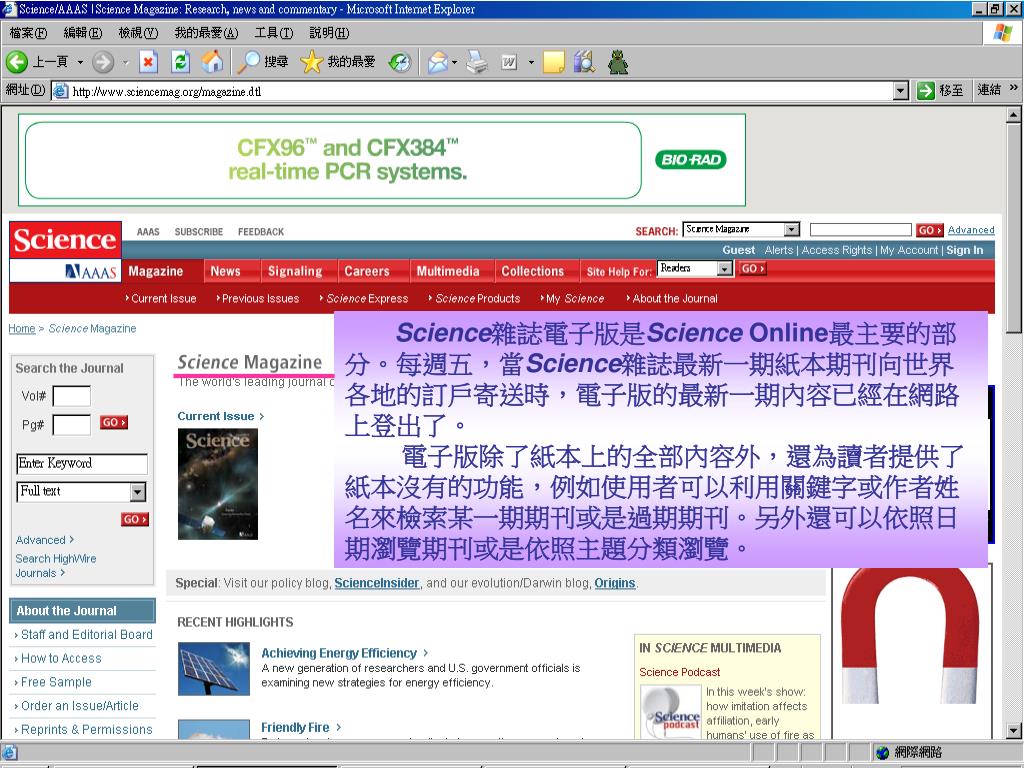Click the Enter Keyword search field

pos(82,464)
